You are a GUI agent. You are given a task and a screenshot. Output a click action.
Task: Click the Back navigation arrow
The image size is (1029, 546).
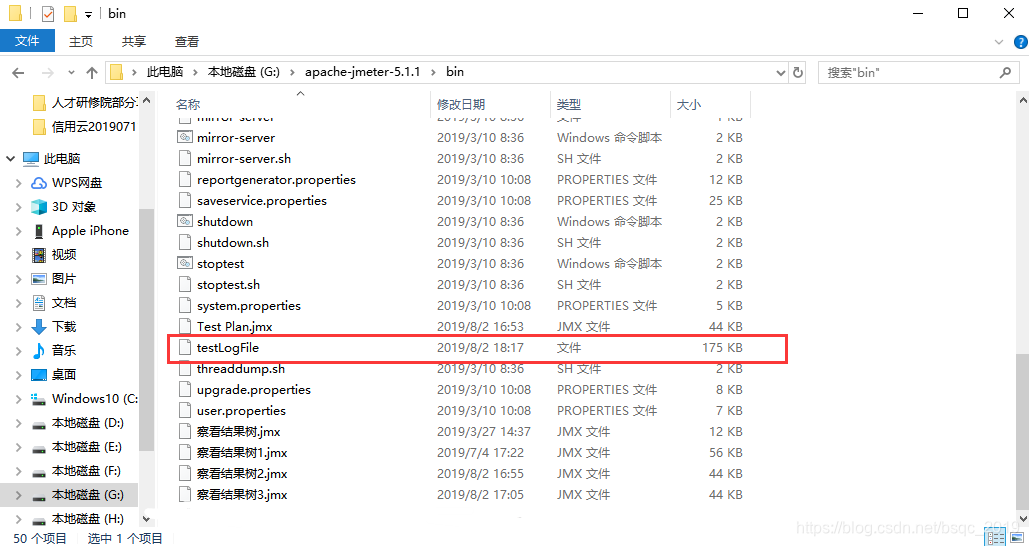[x=18, y=73]
